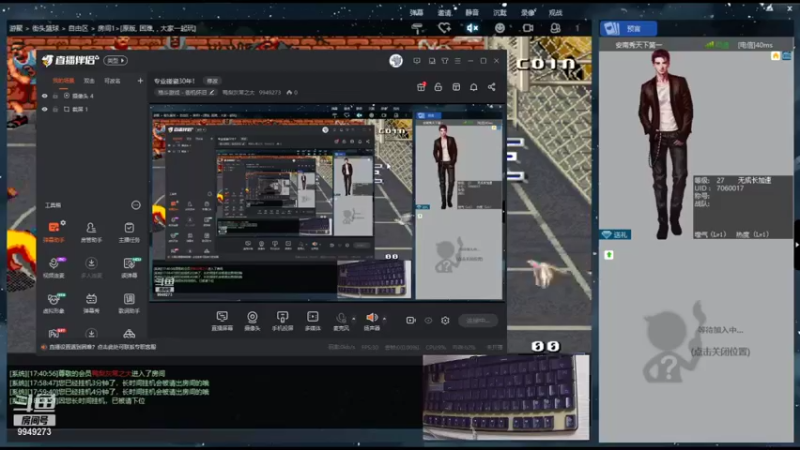800x450 pixels.
Task: Click the 静音 menu item
Action: click(472, 12)
